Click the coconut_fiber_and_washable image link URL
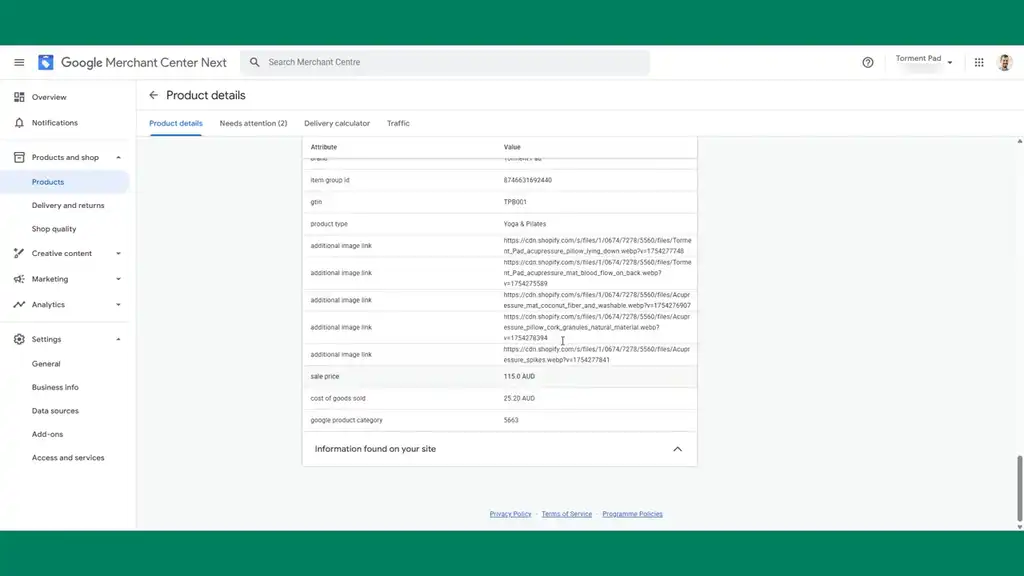Image resolution: width=1024 pixels, height=576 pixels. pyautogui.click(x=597, y=300)
